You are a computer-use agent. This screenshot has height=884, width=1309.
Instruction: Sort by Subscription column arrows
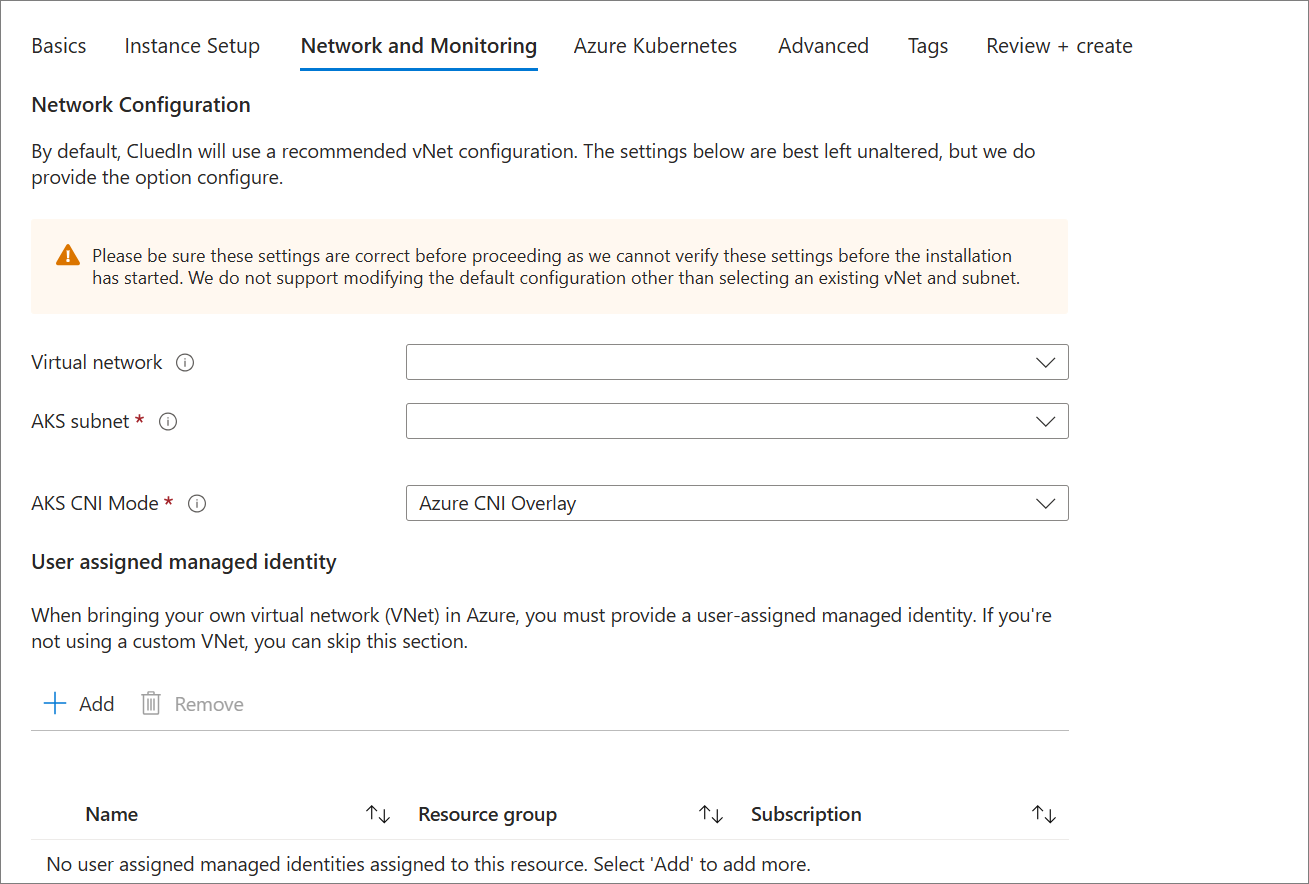1043,815
